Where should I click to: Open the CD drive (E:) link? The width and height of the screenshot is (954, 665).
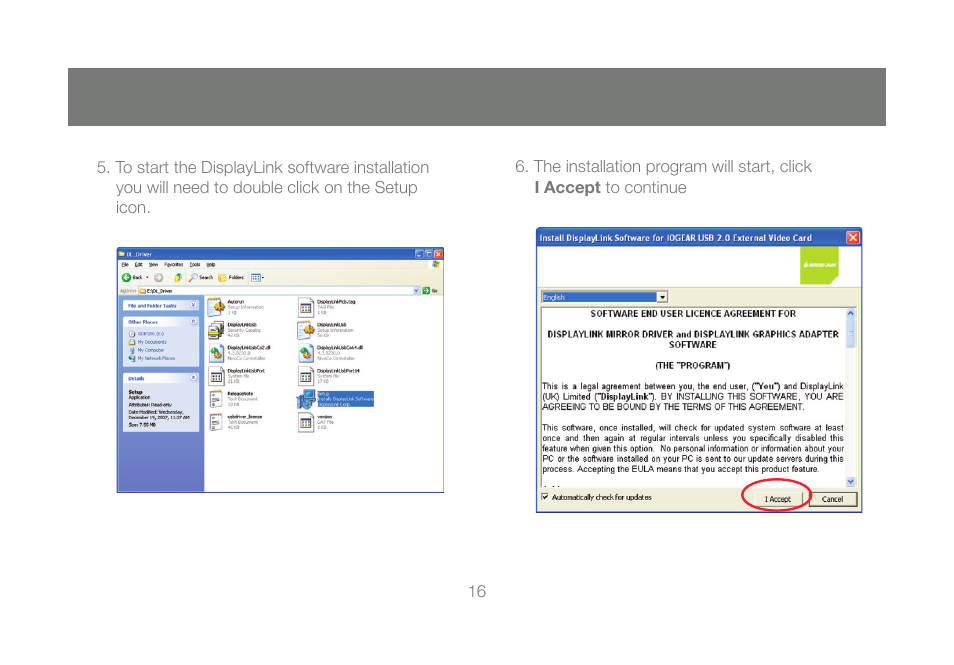(x=146, y=334)
